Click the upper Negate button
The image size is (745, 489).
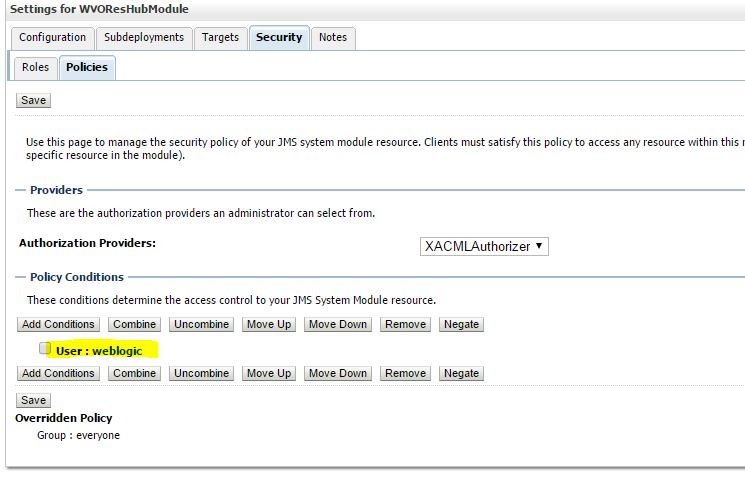tap(461, 324)
